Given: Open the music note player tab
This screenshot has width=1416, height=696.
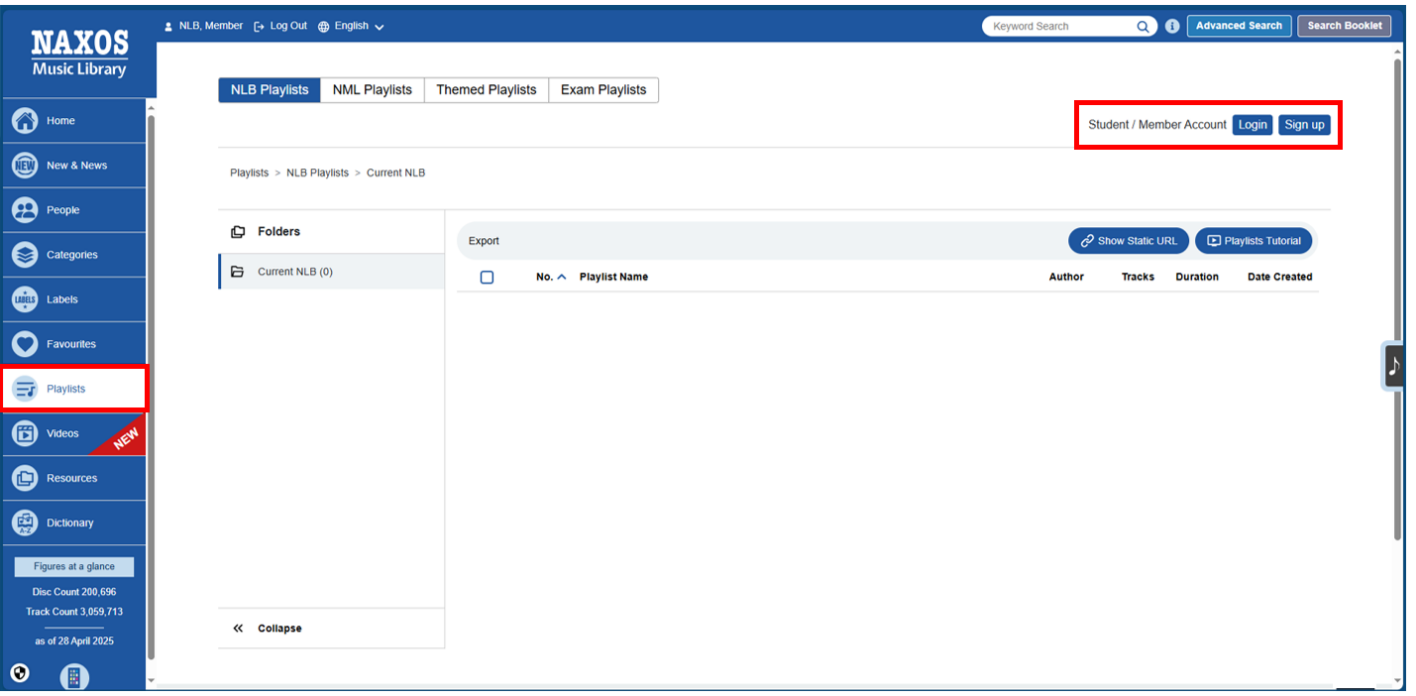Looking at the screenshot, I should point(1394,366).
